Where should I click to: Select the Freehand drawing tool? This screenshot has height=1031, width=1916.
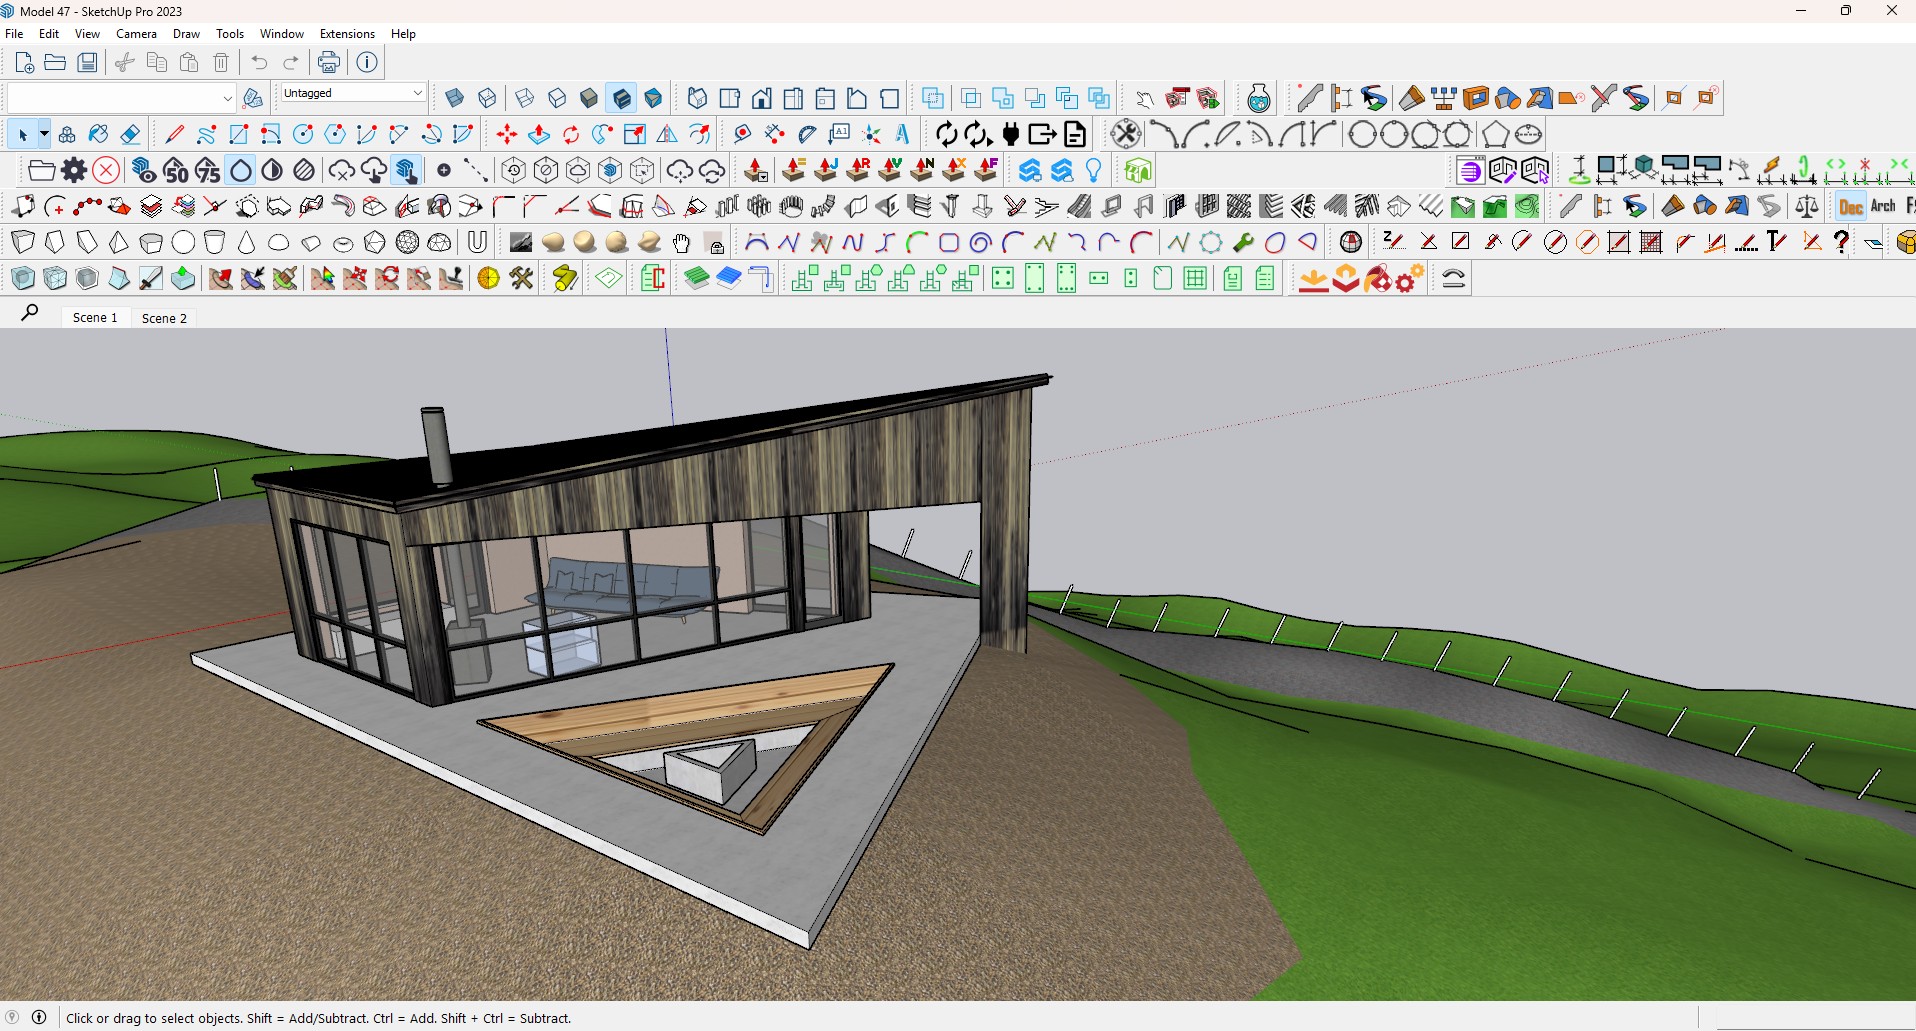206,134
